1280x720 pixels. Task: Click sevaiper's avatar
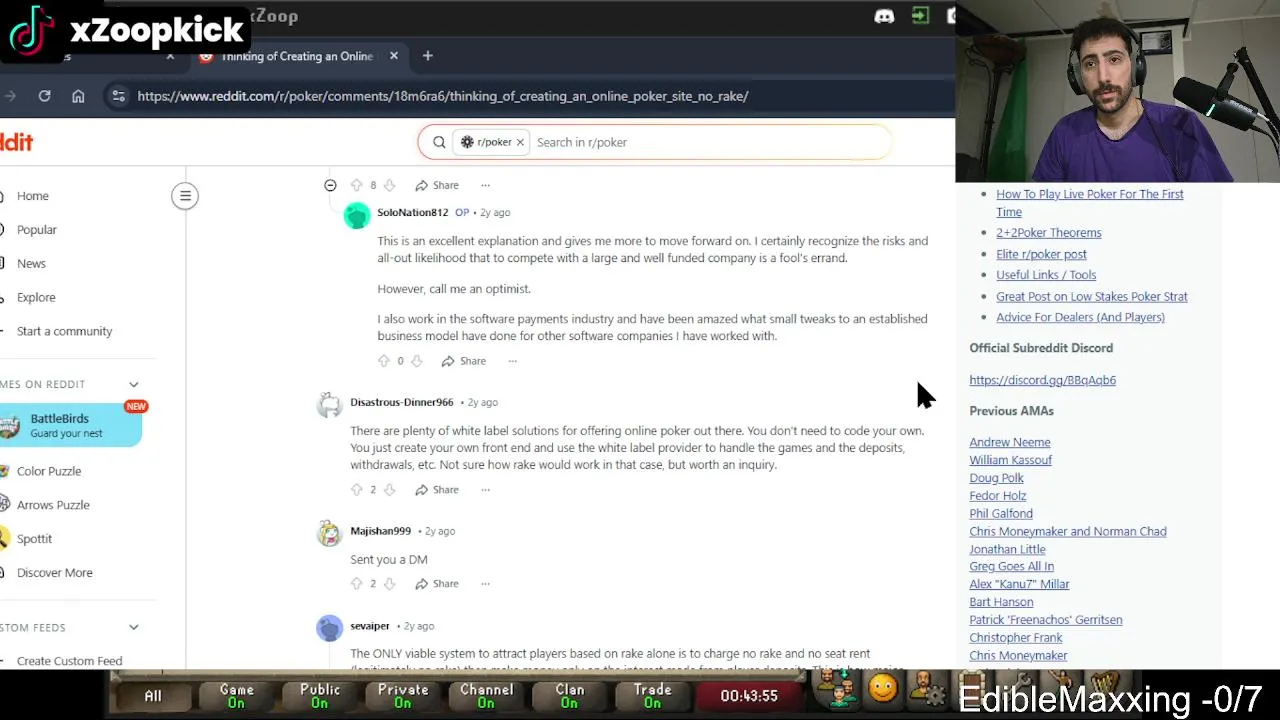click(329, 627)
